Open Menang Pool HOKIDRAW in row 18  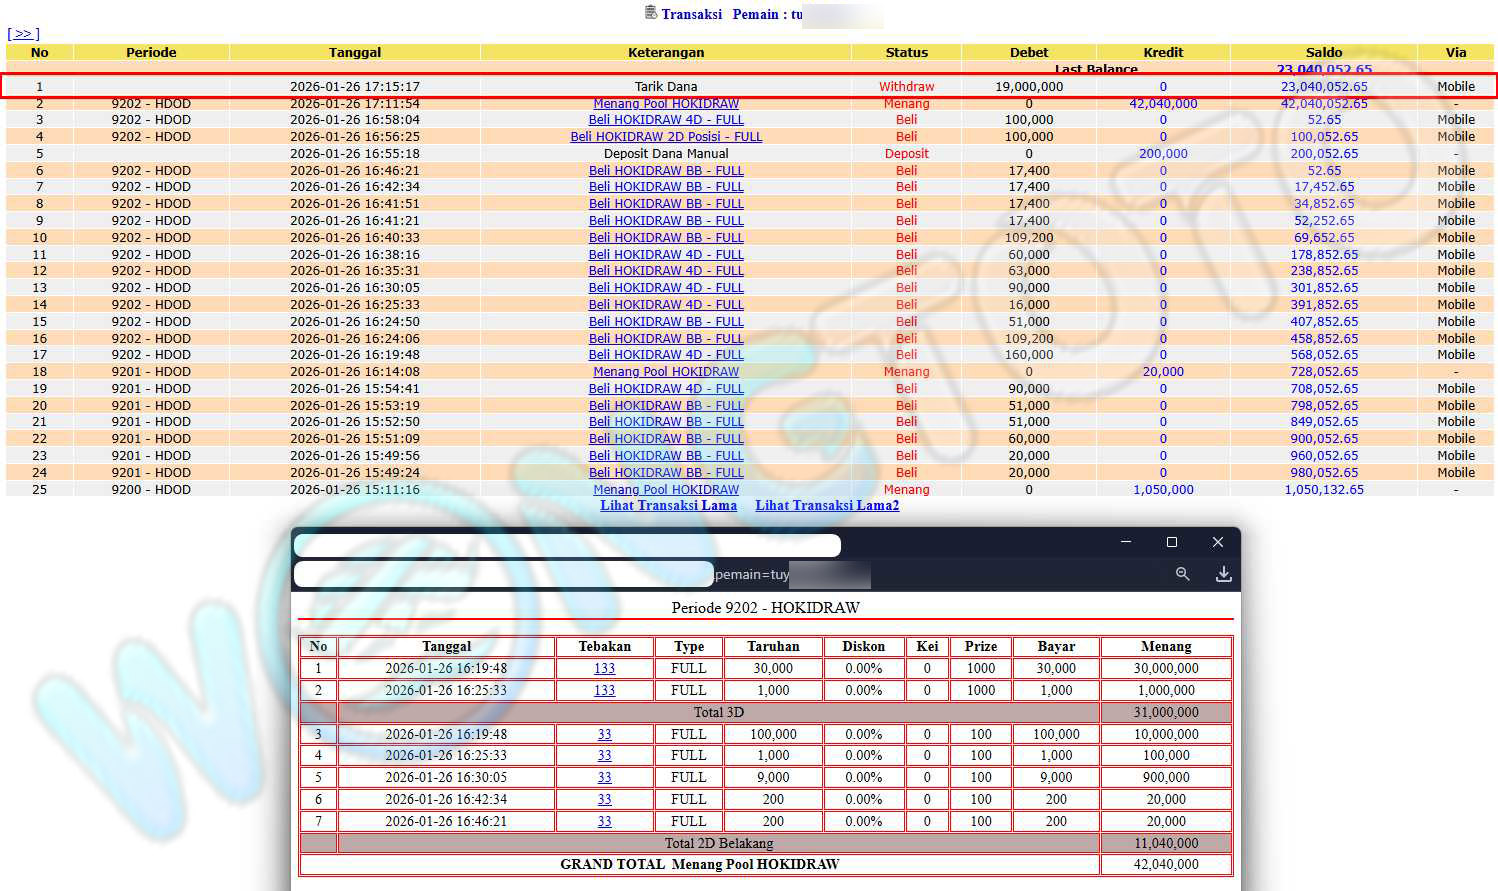[666, 372]
